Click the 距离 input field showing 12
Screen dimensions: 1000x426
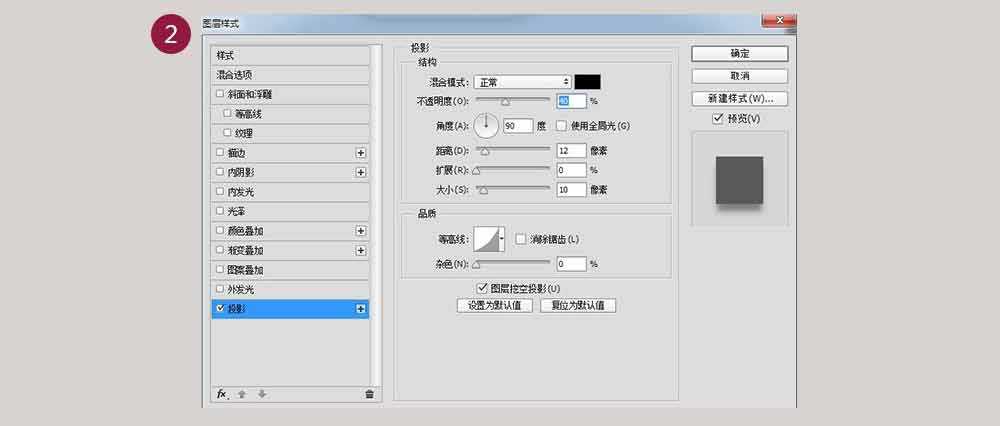point(571,151)
